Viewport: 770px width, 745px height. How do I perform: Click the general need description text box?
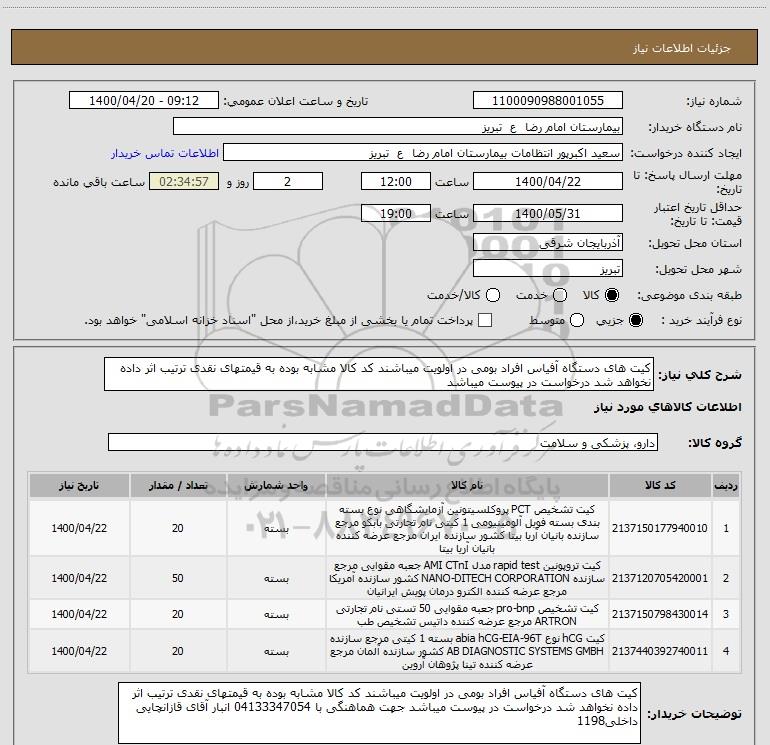(379, 374)
